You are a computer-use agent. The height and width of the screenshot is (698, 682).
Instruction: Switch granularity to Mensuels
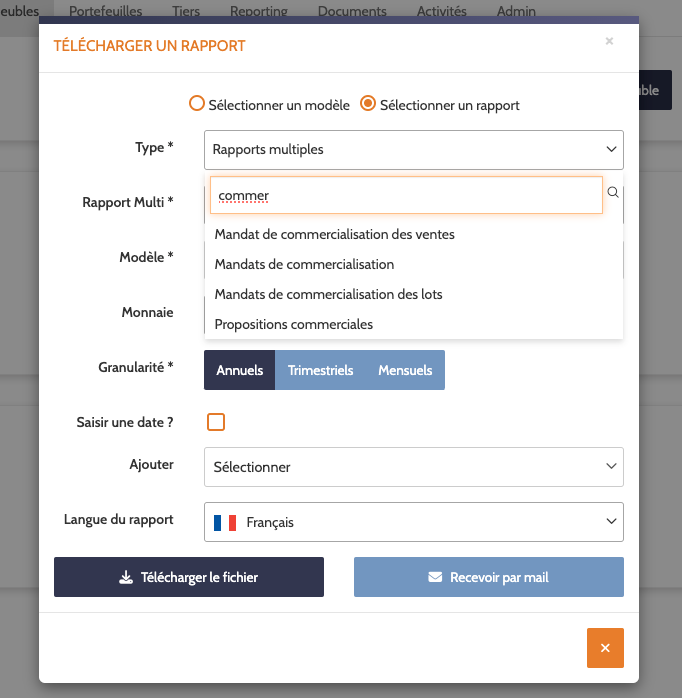[405, 370]
